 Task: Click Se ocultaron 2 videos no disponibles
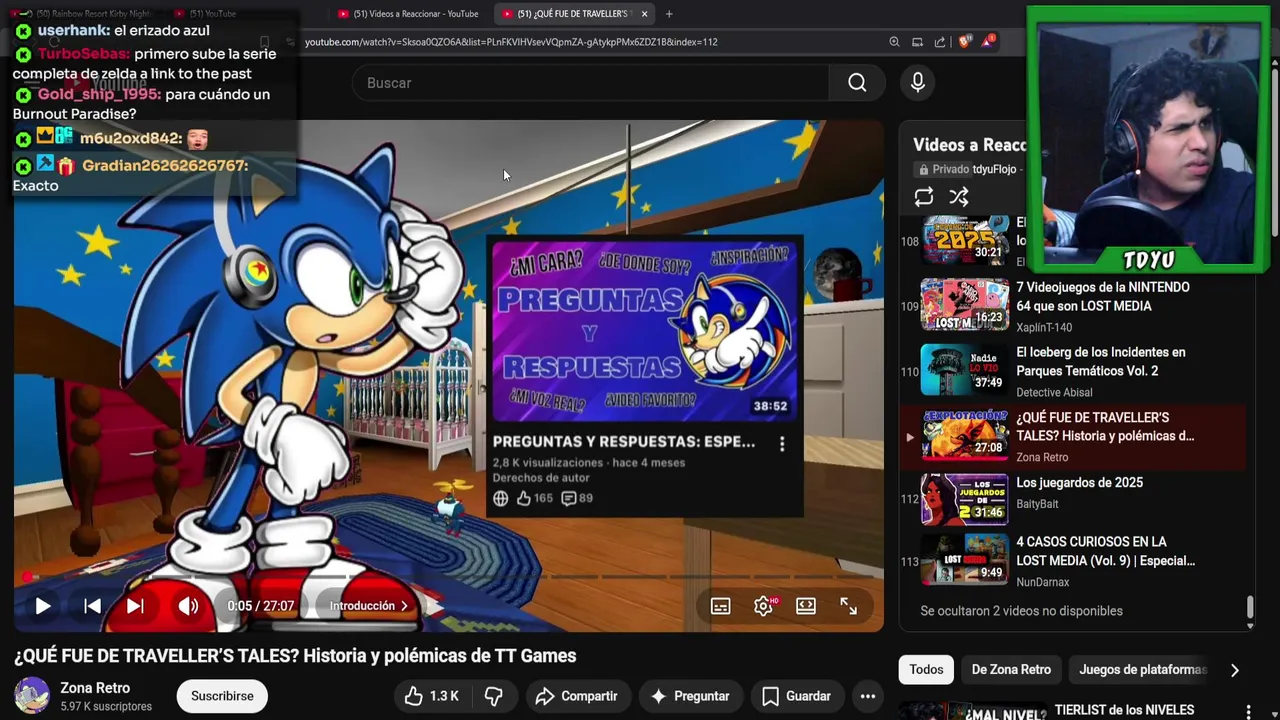tap(1021, 611)
